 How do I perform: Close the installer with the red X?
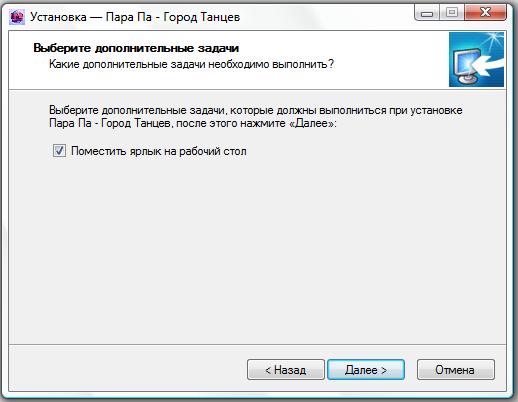click(485, 13)
